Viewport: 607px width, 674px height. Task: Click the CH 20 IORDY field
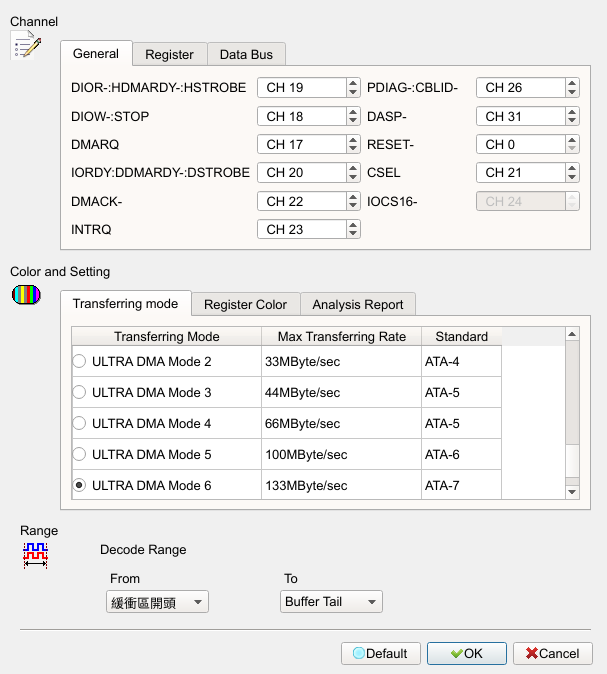302,172
